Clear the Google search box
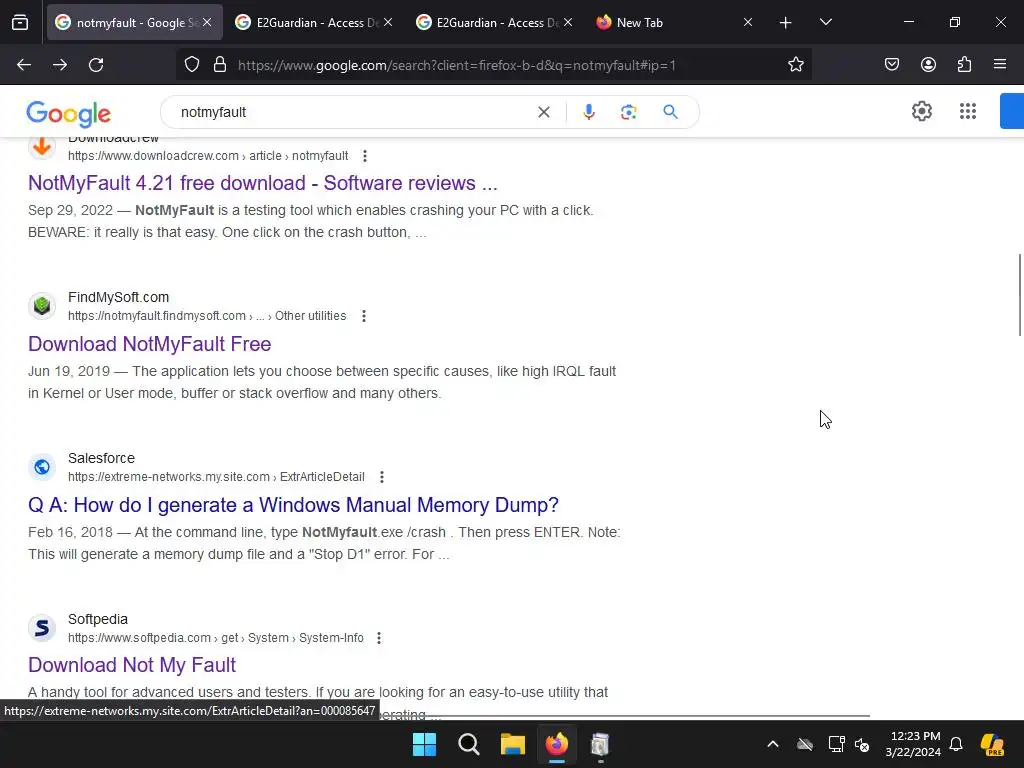 pos(543,112)
